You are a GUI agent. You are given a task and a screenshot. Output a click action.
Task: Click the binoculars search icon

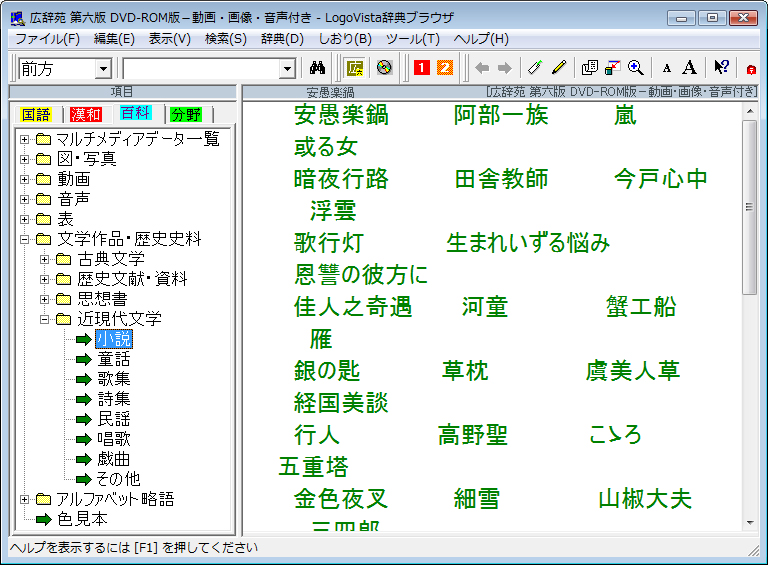pos(319,68)
